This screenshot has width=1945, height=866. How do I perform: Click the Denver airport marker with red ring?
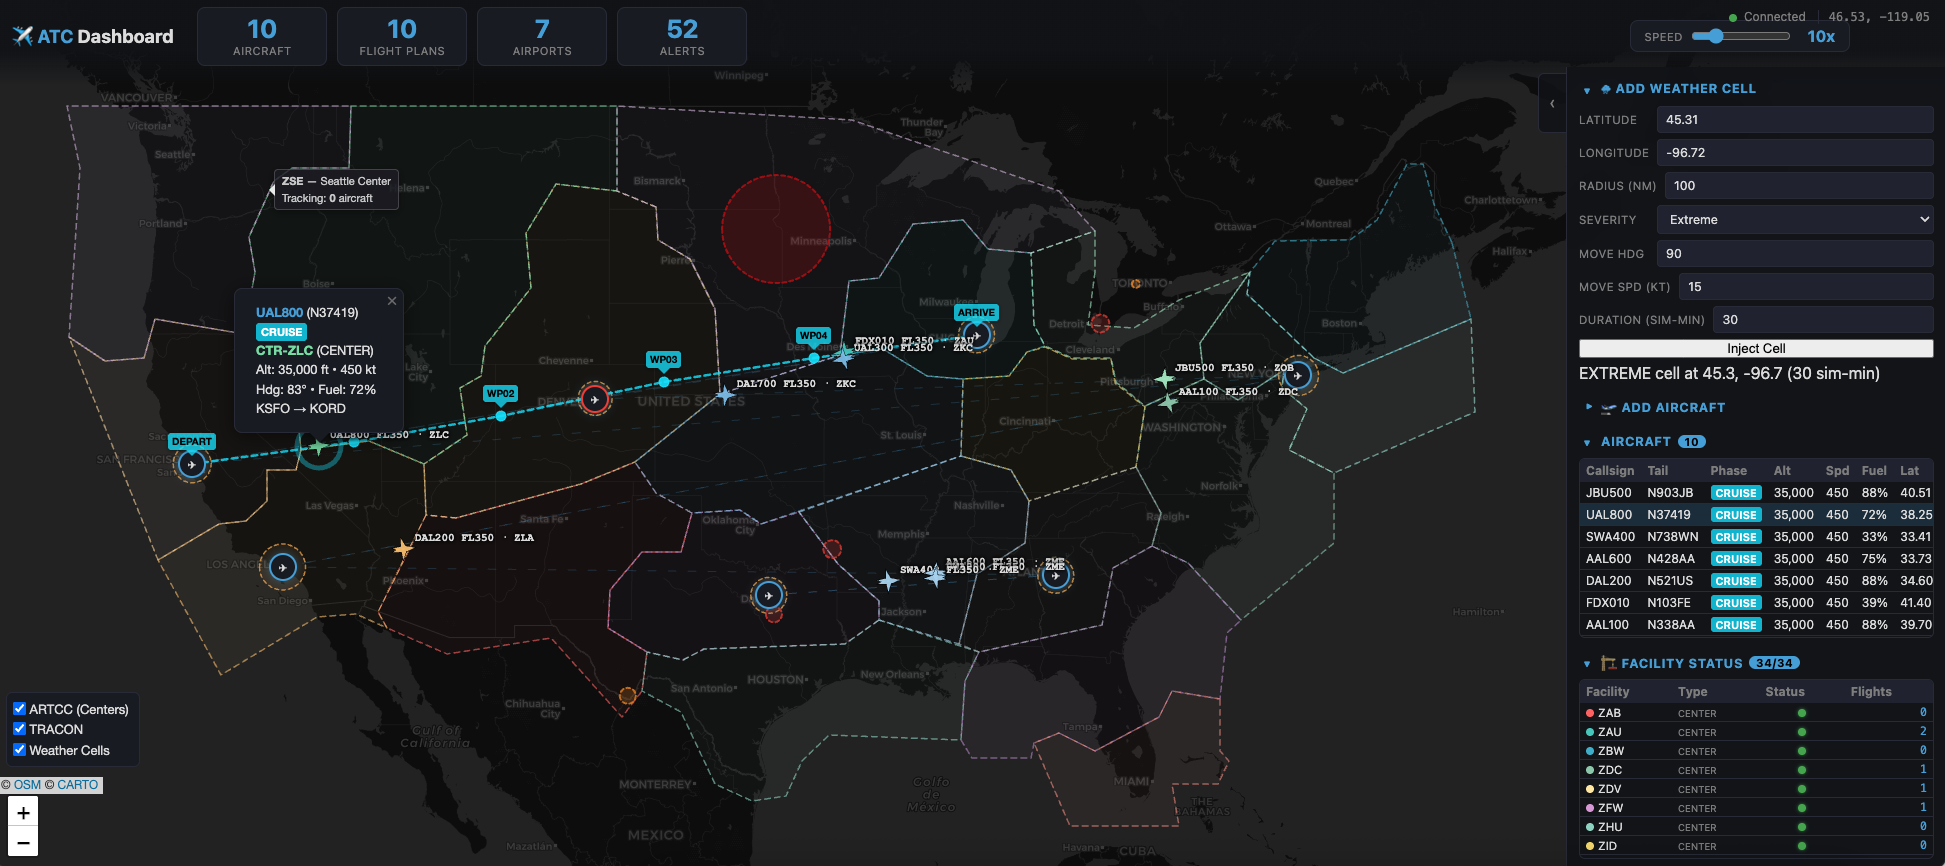595,400
